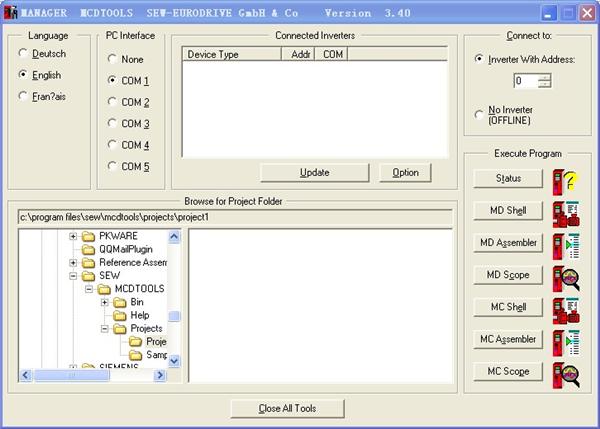
Task: Click the Update button
Action: pyautogui.click(x=315, y=173)
